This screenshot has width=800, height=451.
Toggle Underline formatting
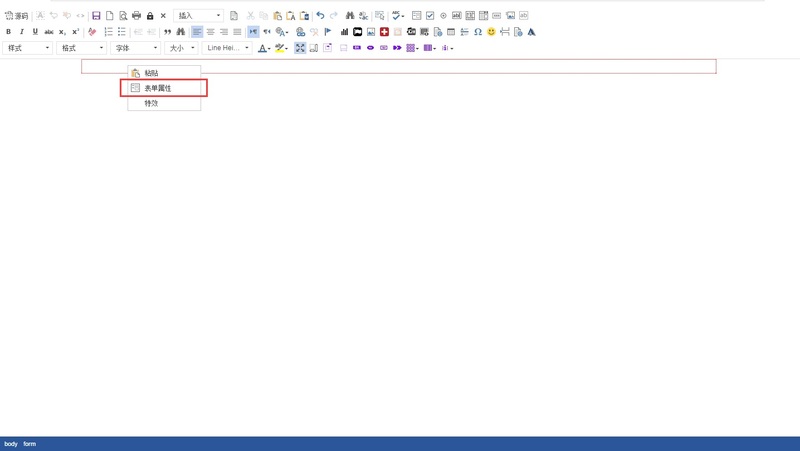35,32
